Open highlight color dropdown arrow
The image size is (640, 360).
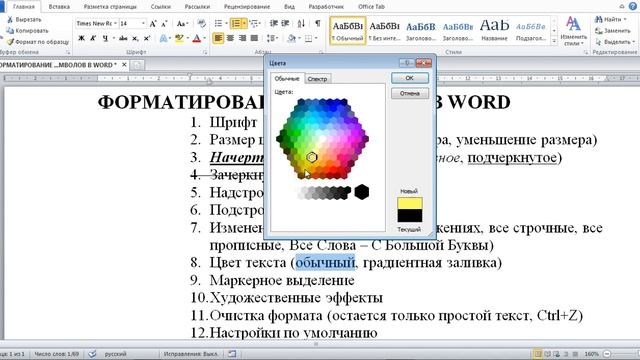pos(187,38)
